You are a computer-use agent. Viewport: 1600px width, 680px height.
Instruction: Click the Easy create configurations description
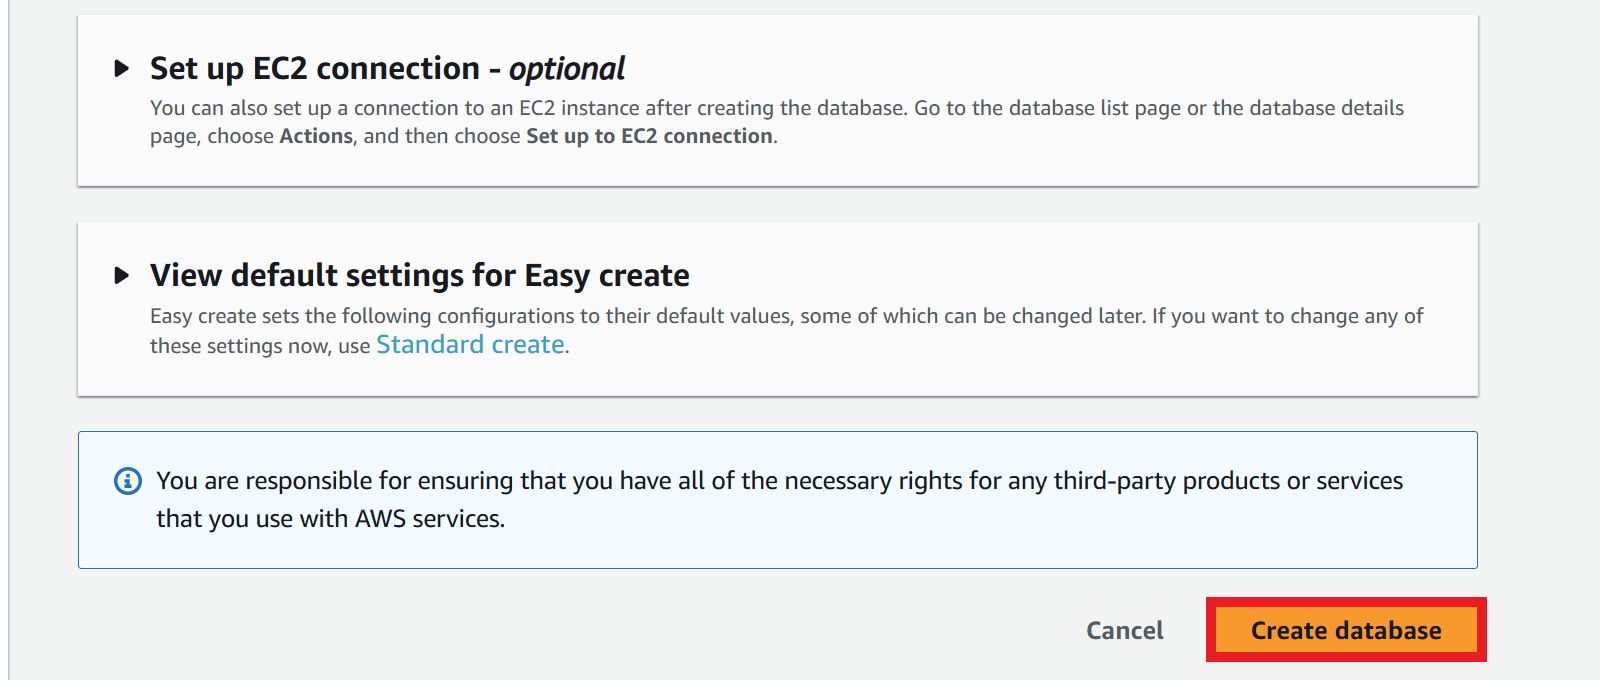point(700,317)
